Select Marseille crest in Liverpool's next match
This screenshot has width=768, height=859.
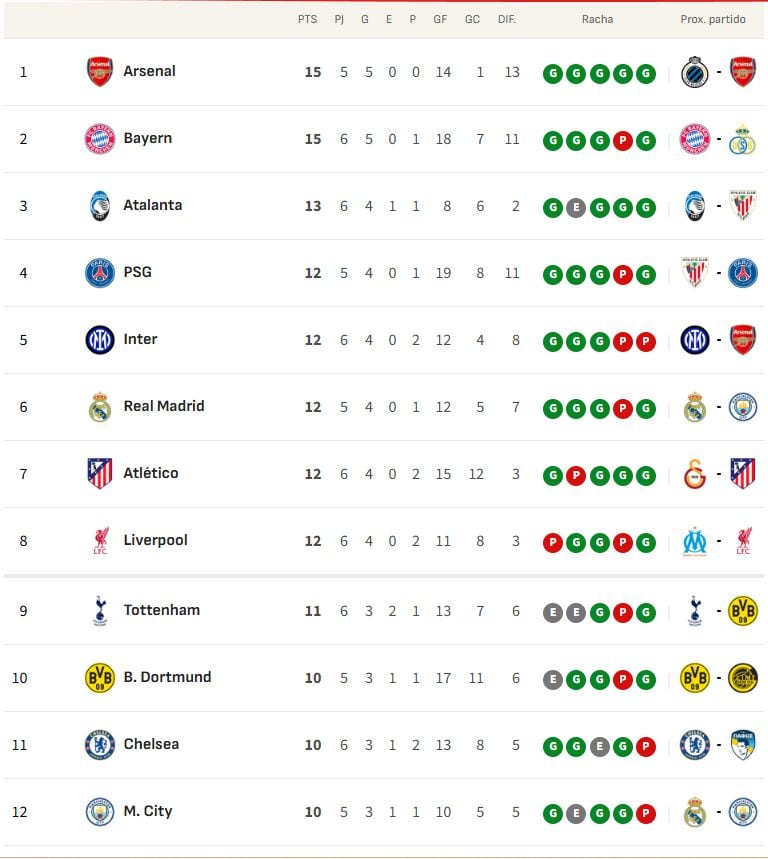695,541
